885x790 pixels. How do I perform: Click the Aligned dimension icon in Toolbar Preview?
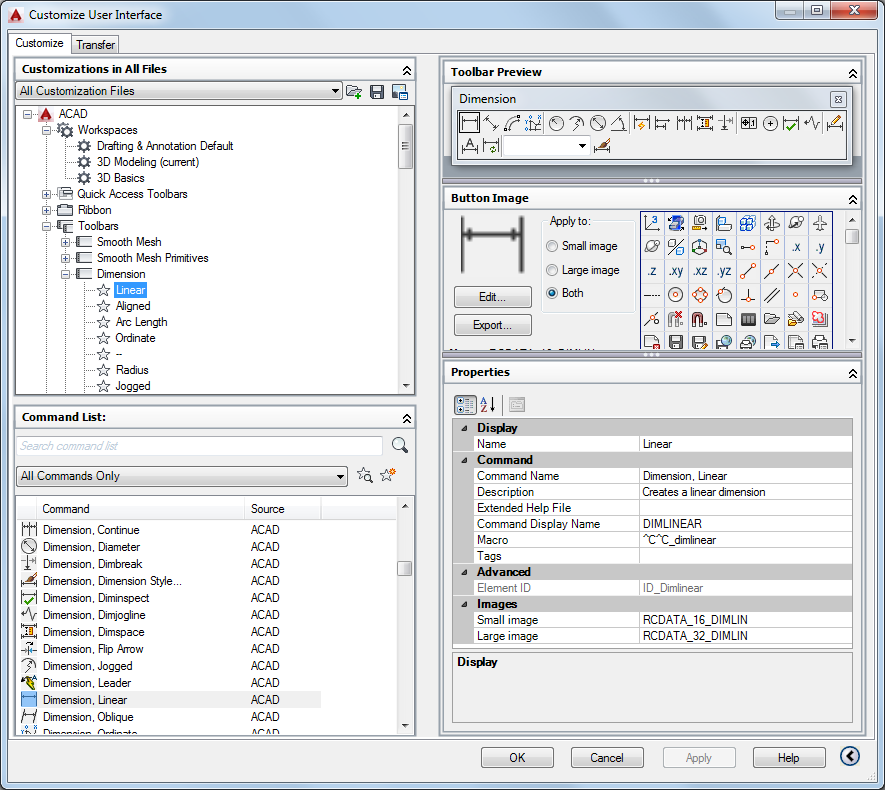click(x=490, y=122)
